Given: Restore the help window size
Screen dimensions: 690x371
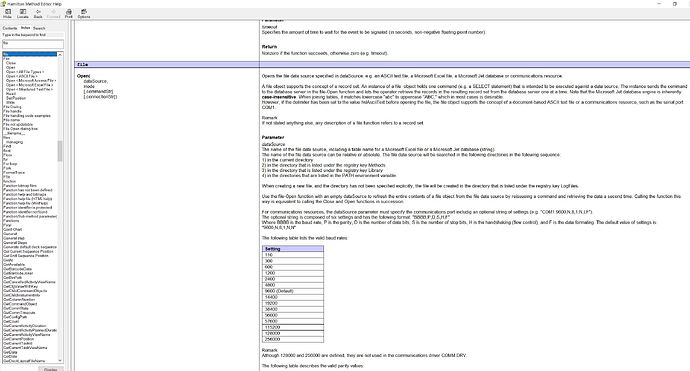Looking at the screenshot, I should 675,4.
